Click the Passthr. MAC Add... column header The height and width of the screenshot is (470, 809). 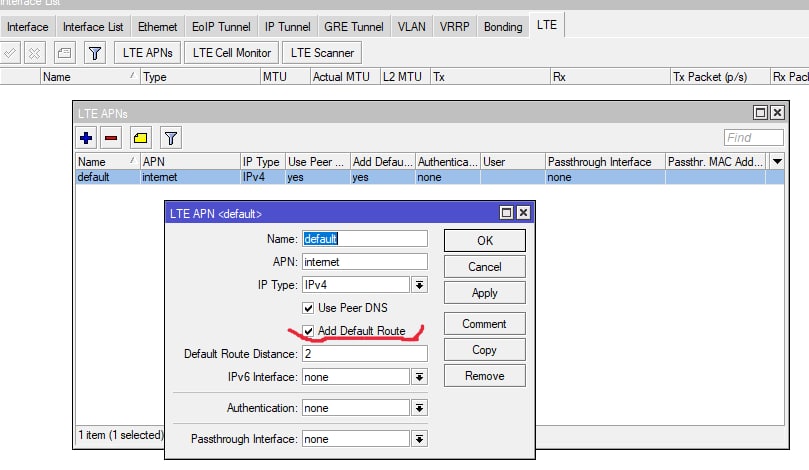[x=716, y=161]
